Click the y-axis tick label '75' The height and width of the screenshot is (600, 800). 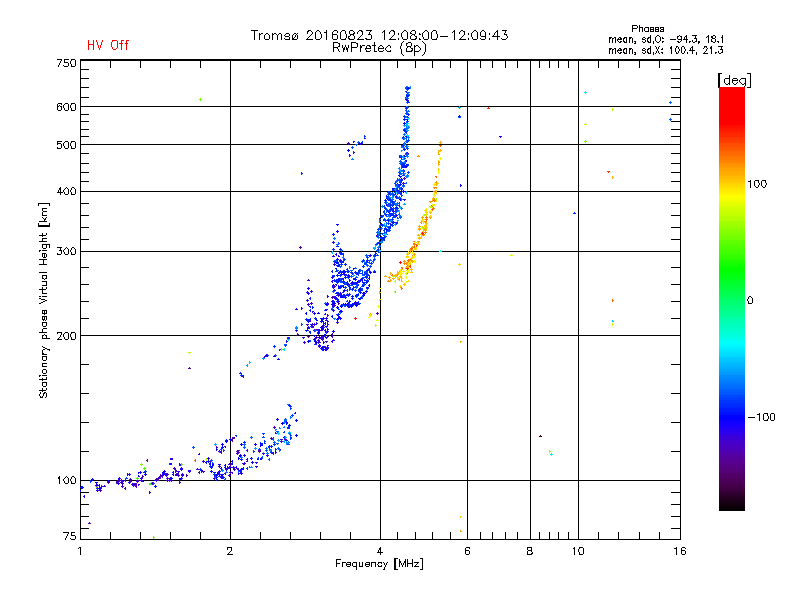[x=70, y=536]
